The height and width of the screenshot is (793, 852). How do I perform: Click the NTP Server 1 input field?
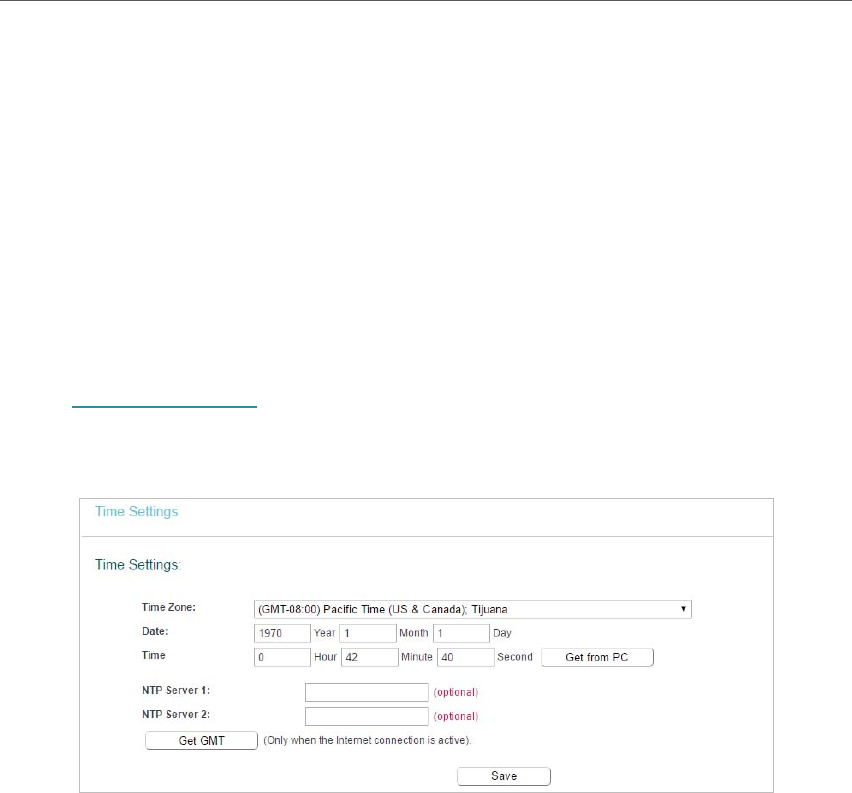tap(367, 692)
